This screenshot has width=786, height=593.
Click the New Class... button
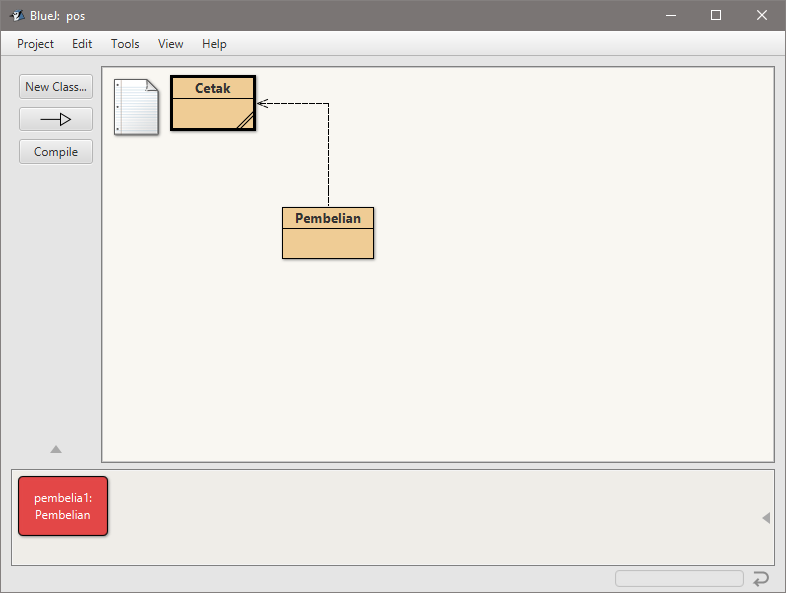pos(56,87)
